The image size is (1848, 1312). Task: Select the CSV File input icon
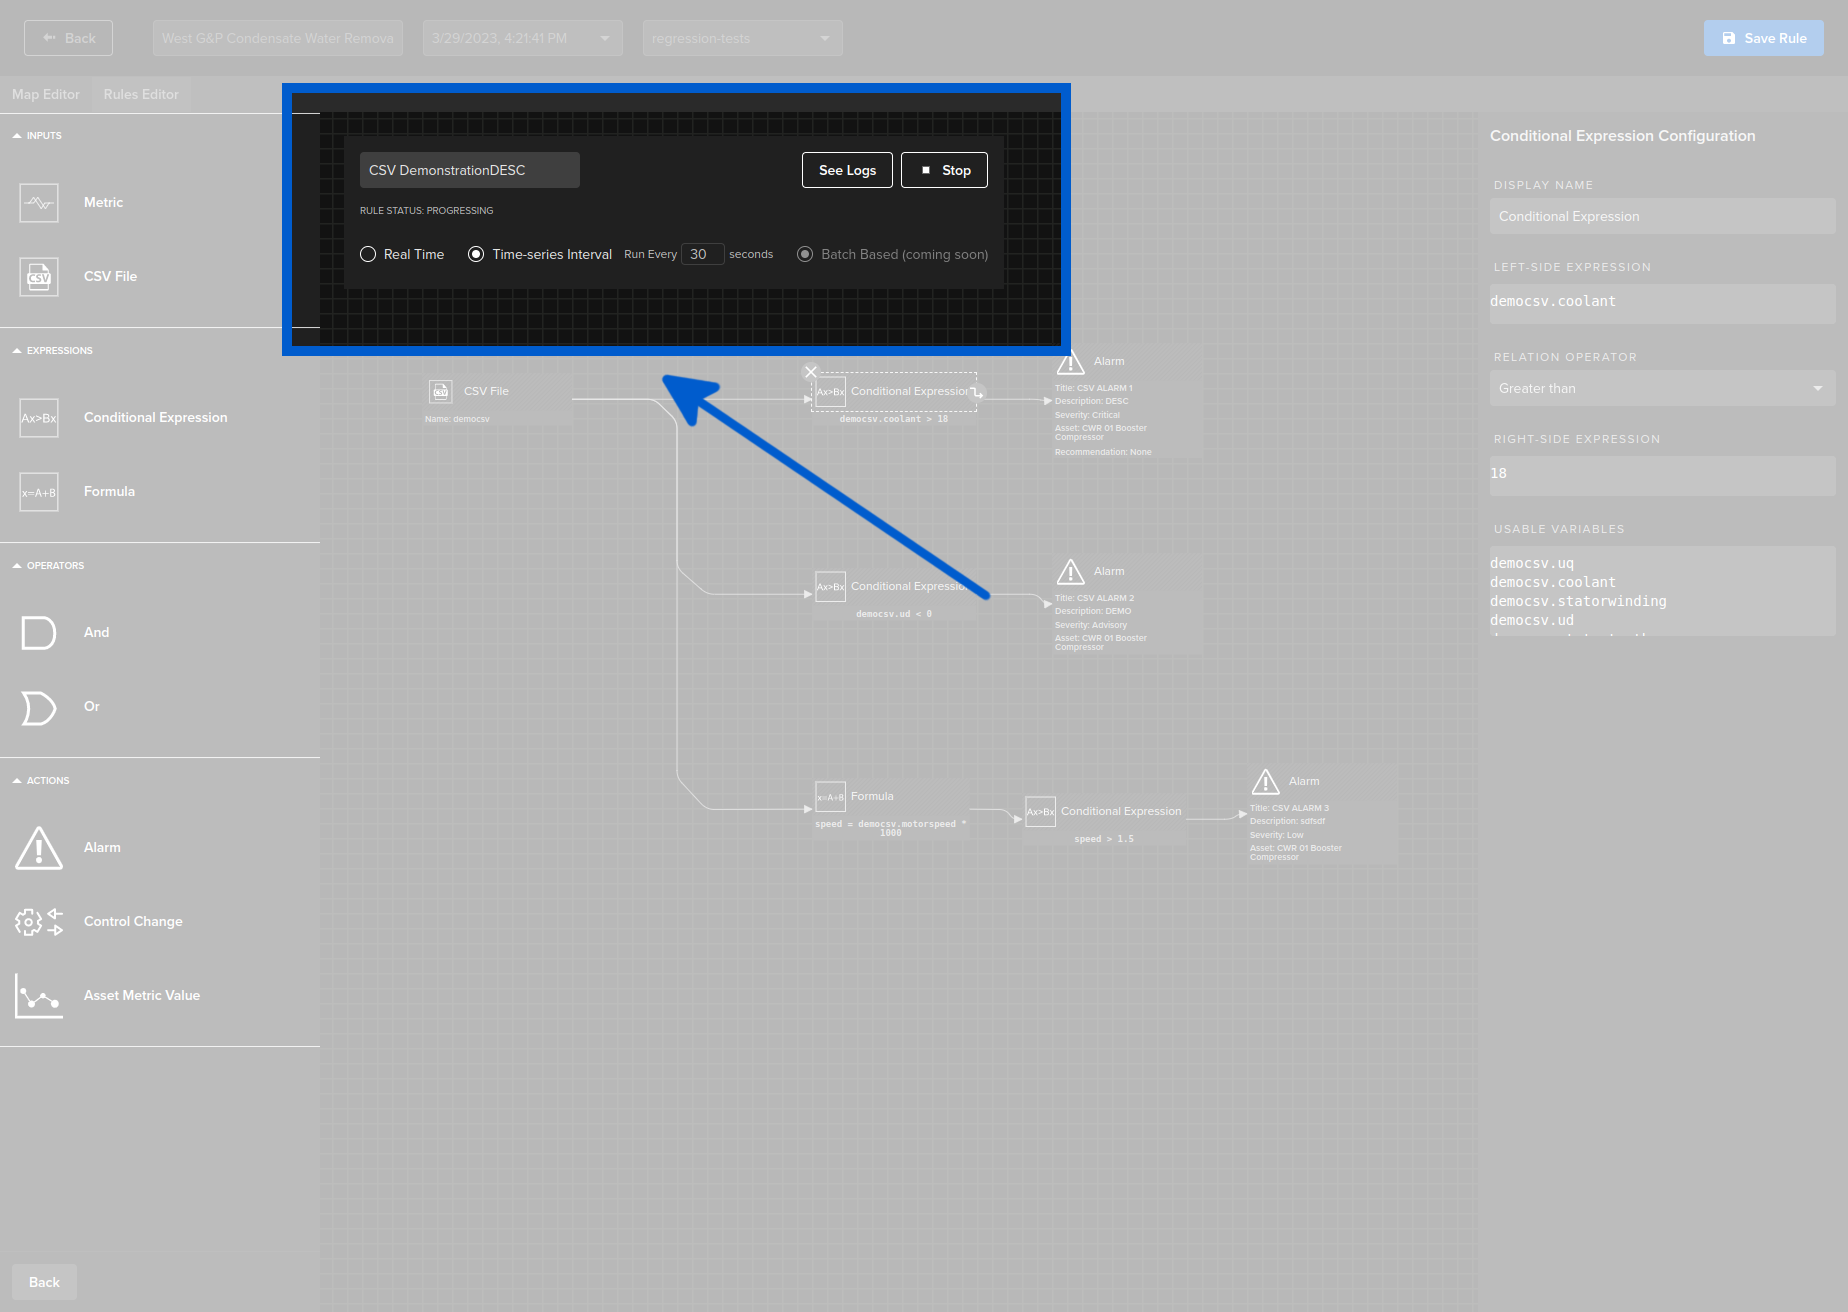pyautogui.click(x=38, y=277)
